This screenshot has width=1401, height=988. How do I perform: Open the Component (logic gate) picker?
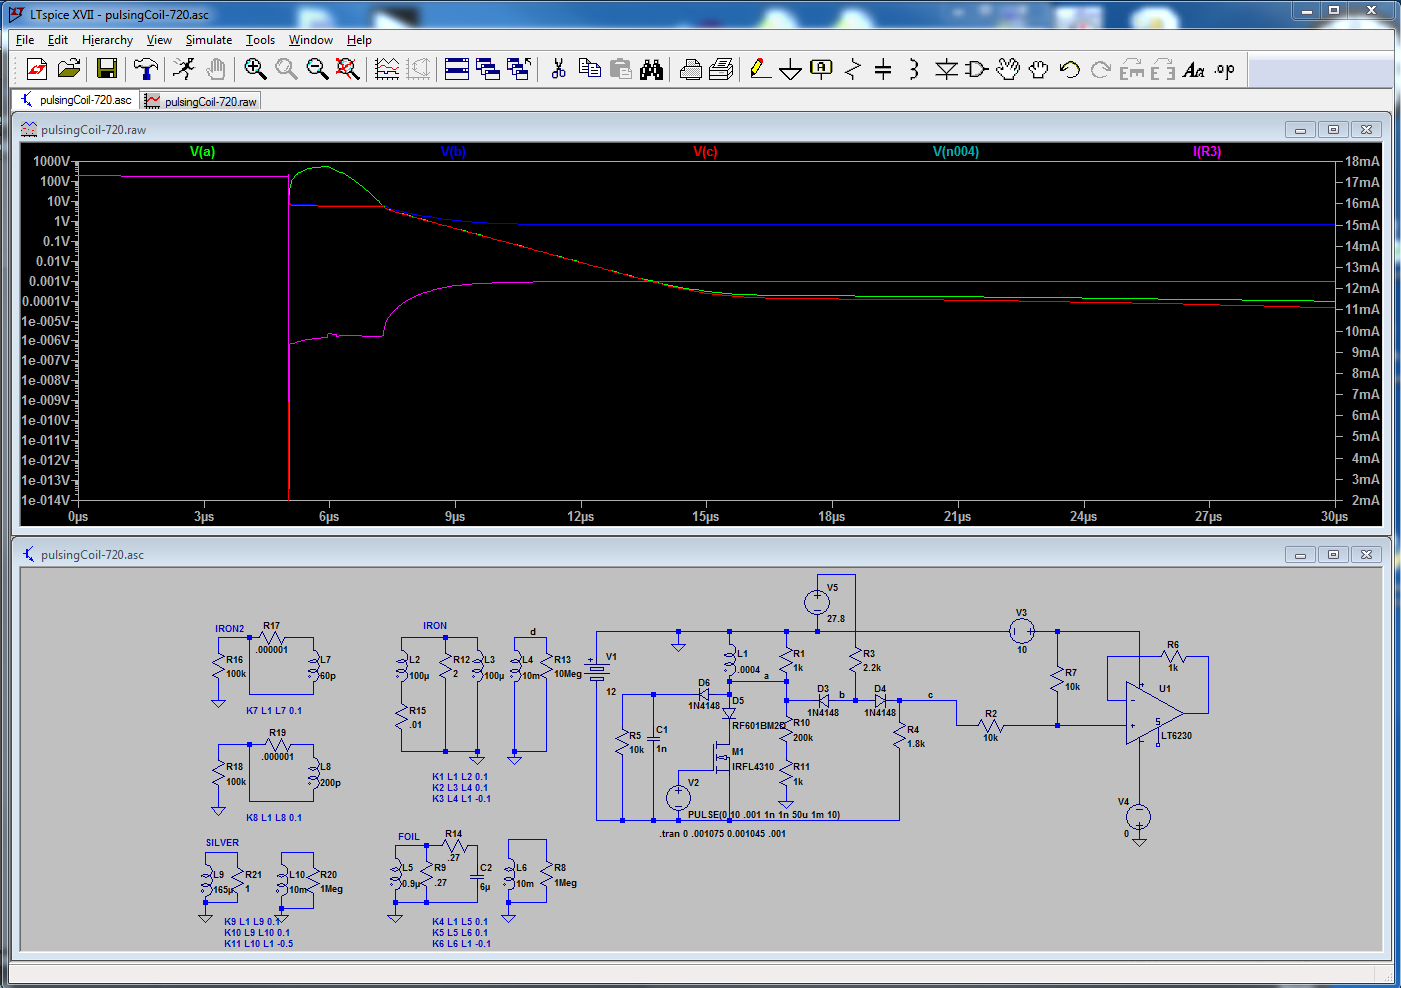coord(977,68)
